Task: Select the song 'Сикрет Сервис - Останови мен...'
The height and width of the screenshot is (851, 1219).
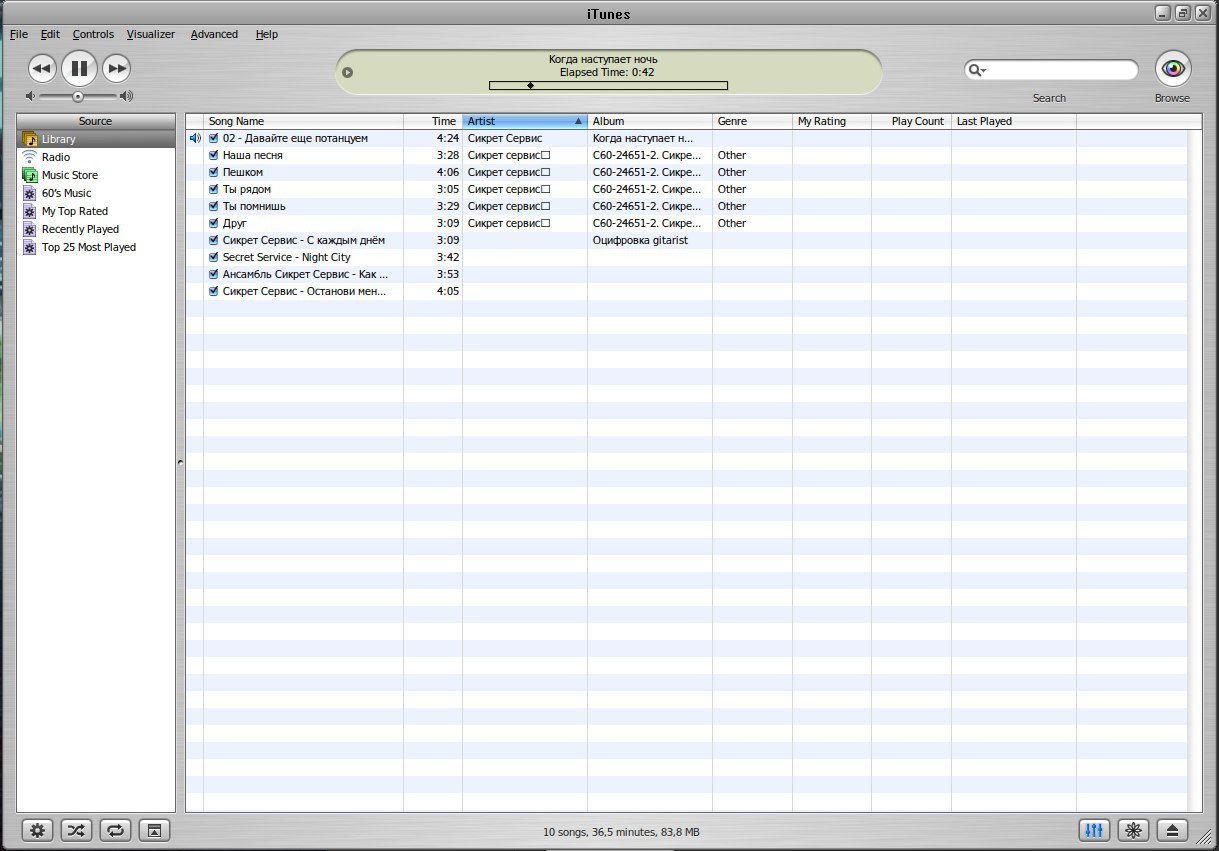Action: tap(304, 291)
